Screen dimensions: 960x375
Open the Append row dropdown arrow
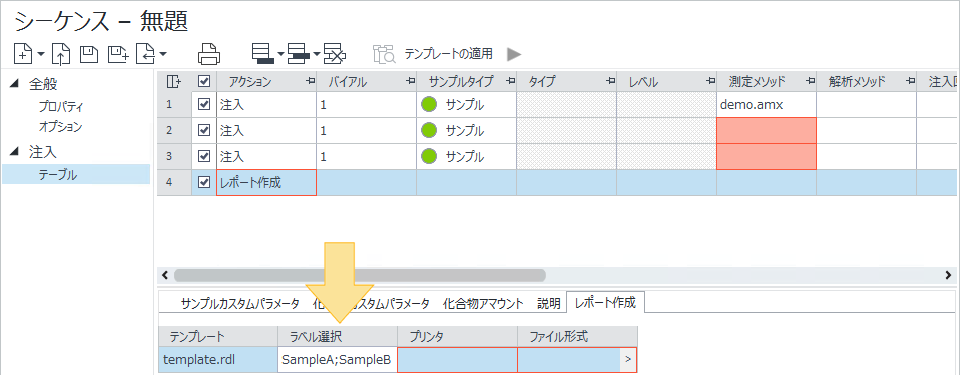(x=280, y=54)
